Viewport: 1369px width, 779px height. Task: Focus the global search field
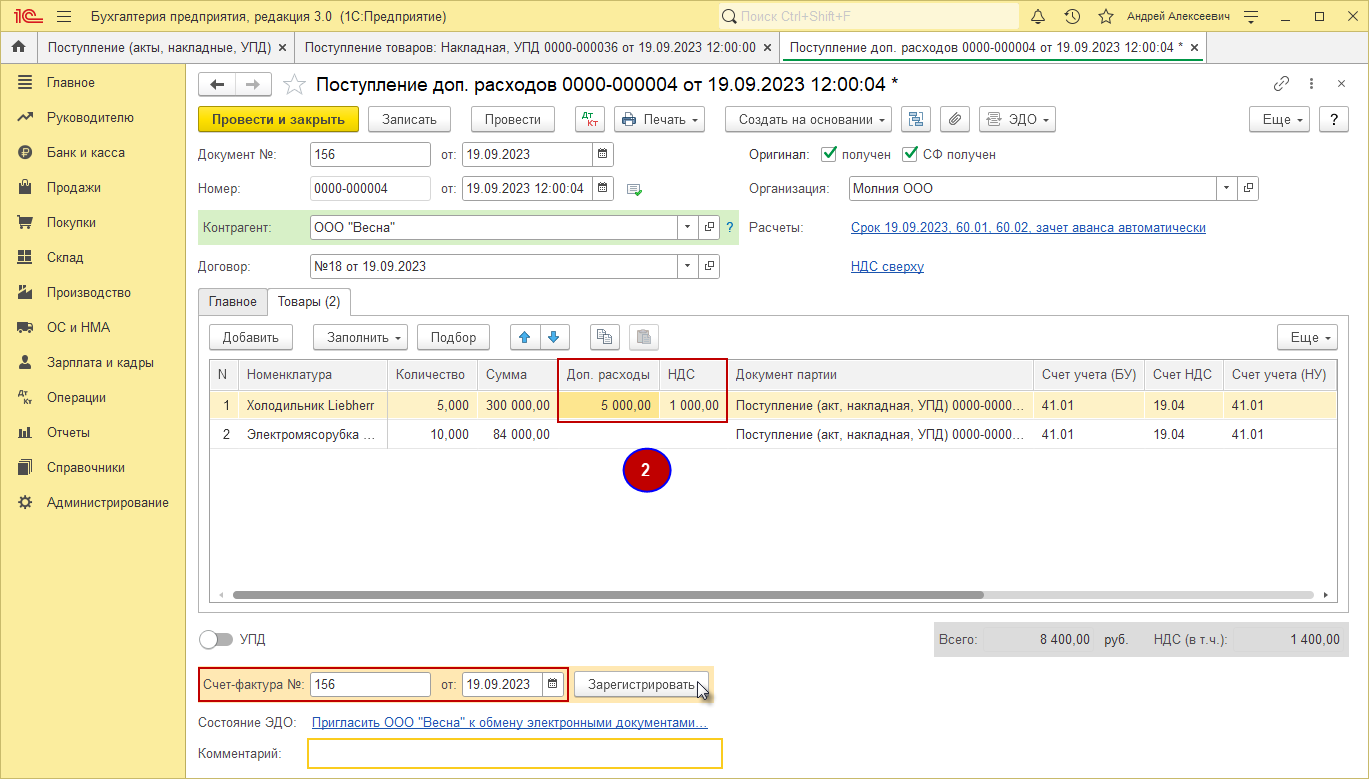(x=868, y=16)
